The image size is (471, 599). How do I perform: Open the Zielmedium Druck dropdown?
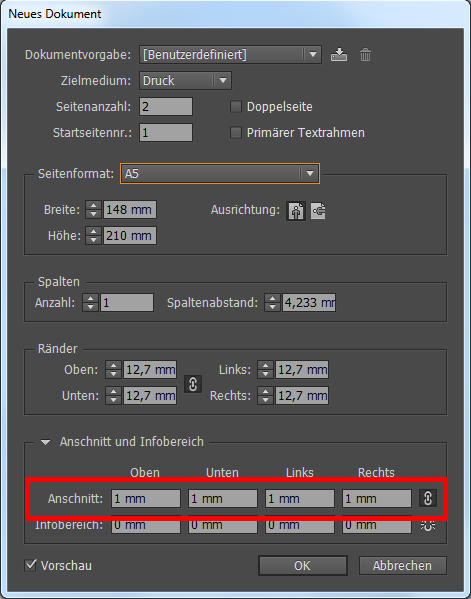(185, 81)
